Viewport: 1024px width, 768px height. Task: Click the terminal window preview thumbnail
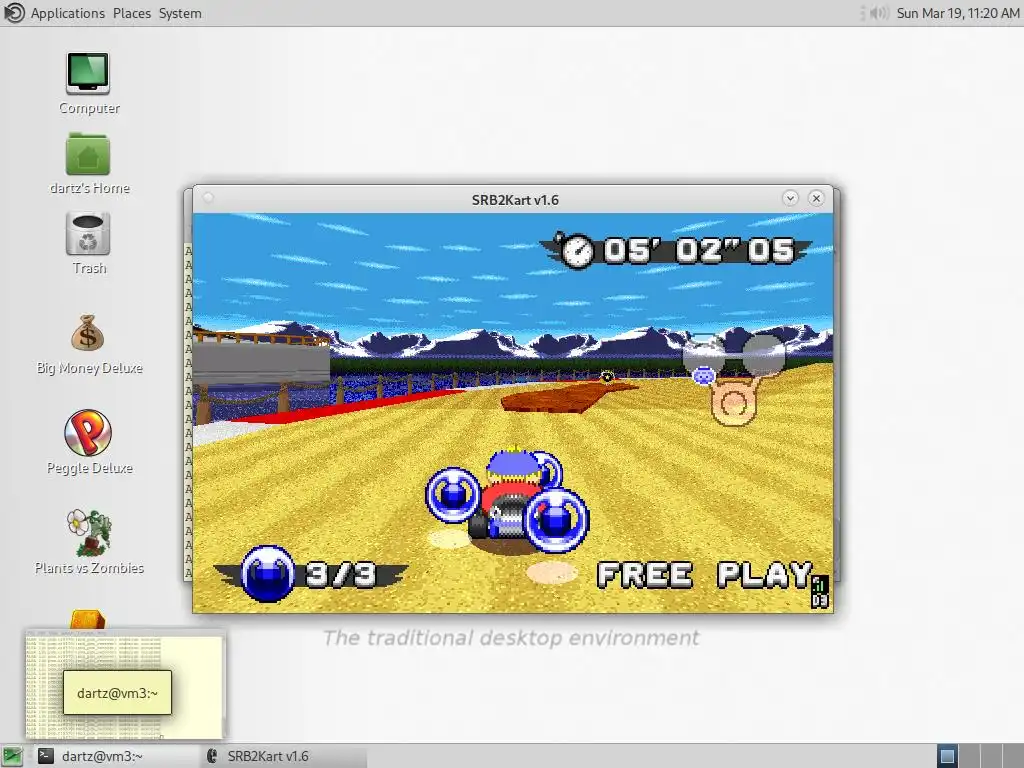[125, 684]
